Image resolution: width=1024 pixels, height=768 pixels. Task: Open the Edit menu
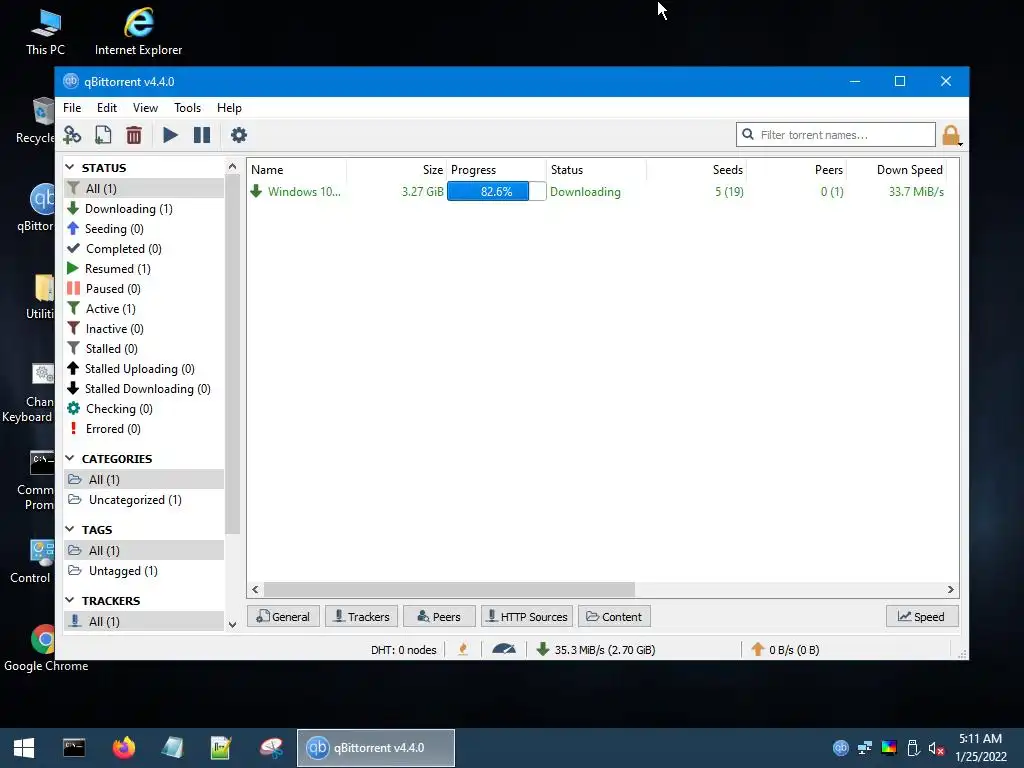106,108
